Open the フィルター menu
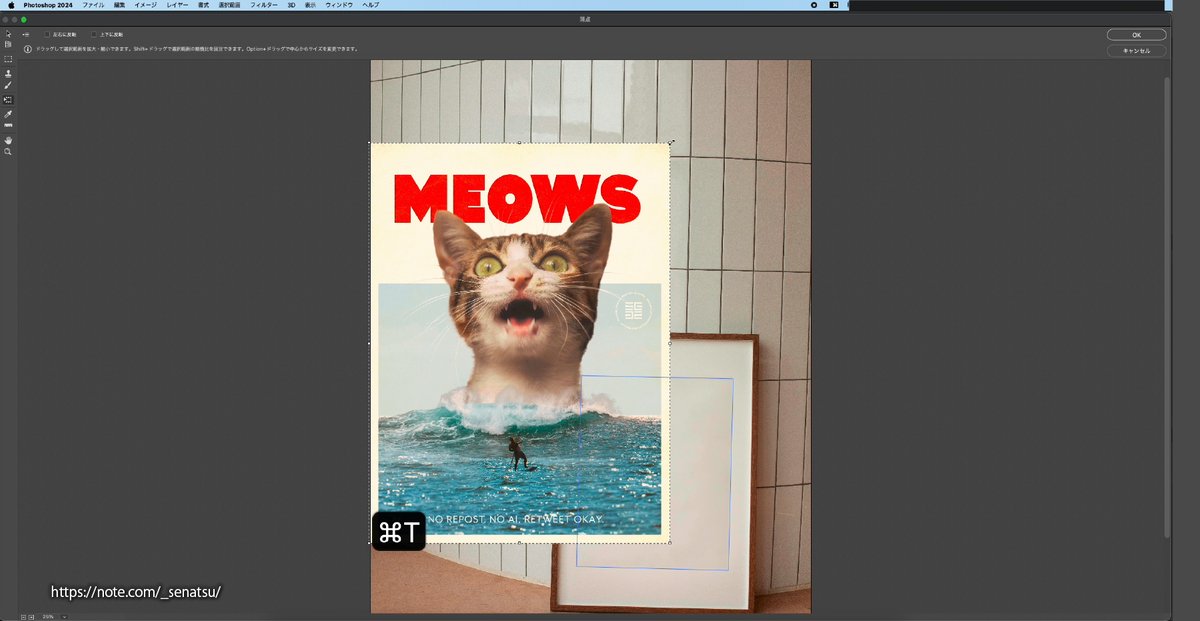 click(264, 5)
